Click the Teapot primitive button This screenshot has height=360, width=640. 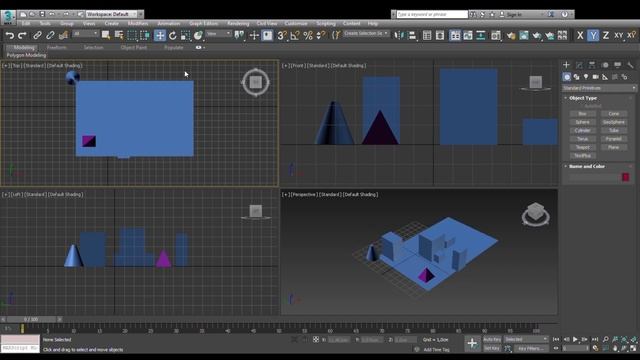582,147
